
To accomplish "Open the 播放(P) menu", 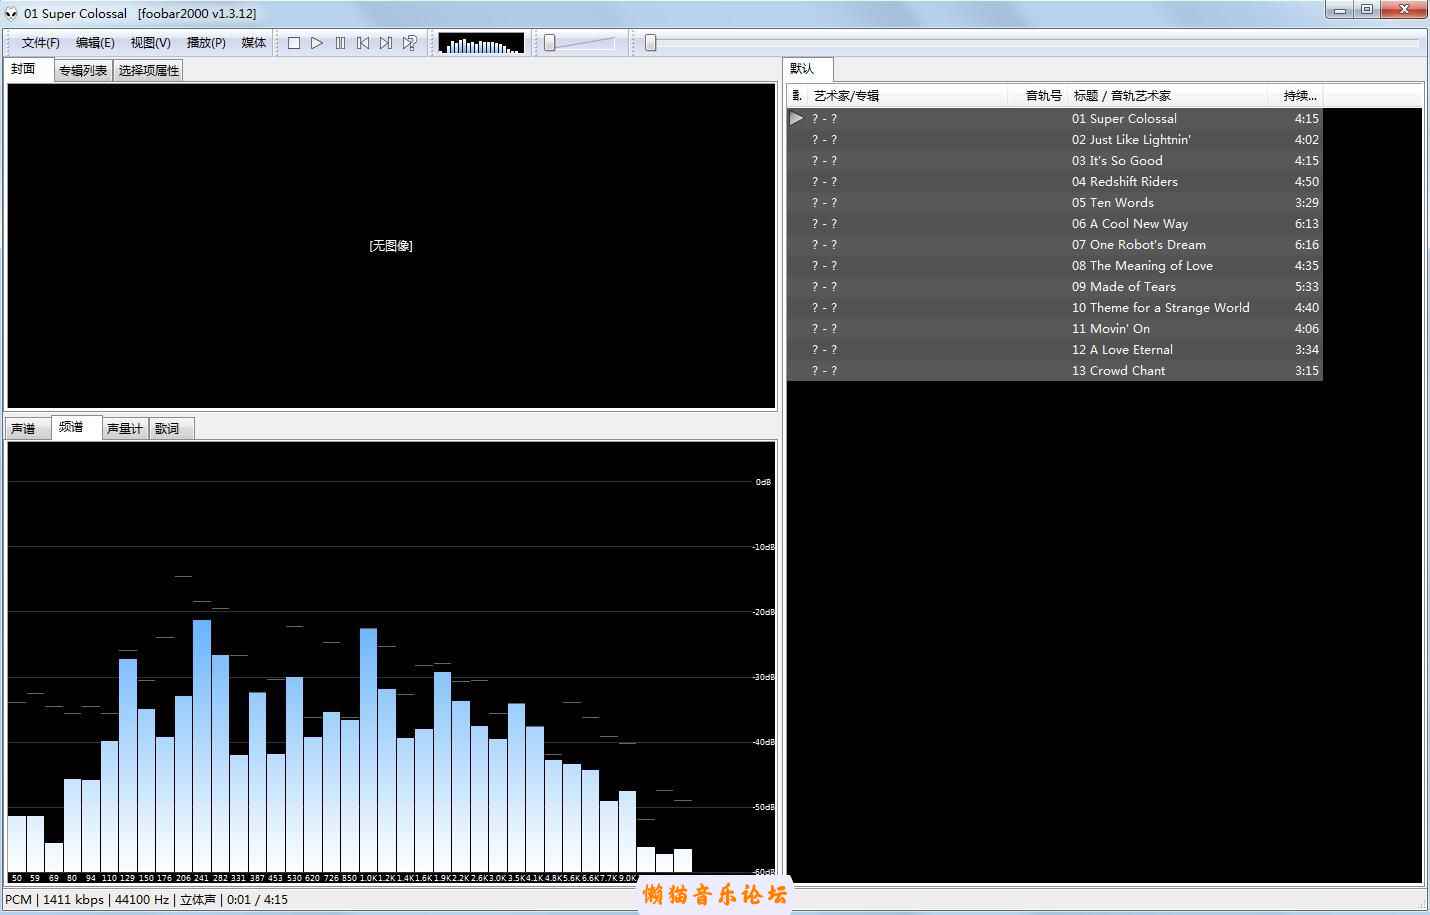I will click(x=206, y=43).
